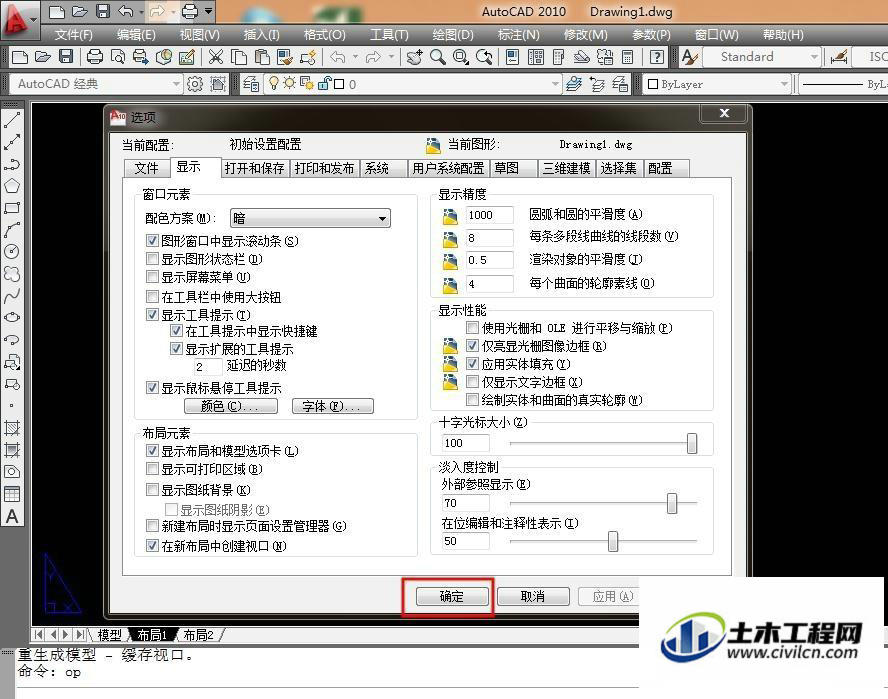
Task: Open the AutoCAD 经典 workspace dropdown
Action: click(96, 84)
